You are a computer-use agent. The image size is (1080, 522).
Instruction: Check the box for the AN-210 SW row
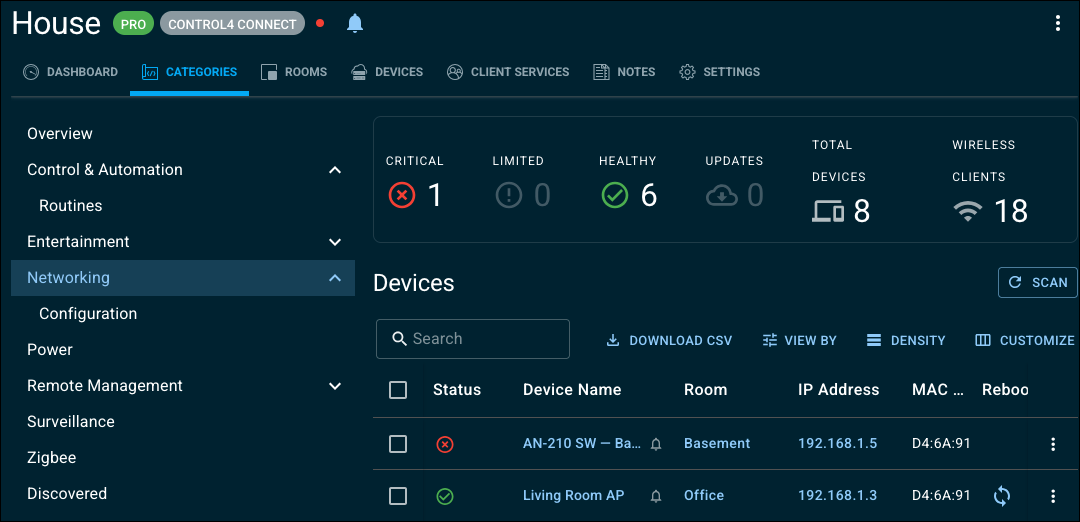(398, 444)
